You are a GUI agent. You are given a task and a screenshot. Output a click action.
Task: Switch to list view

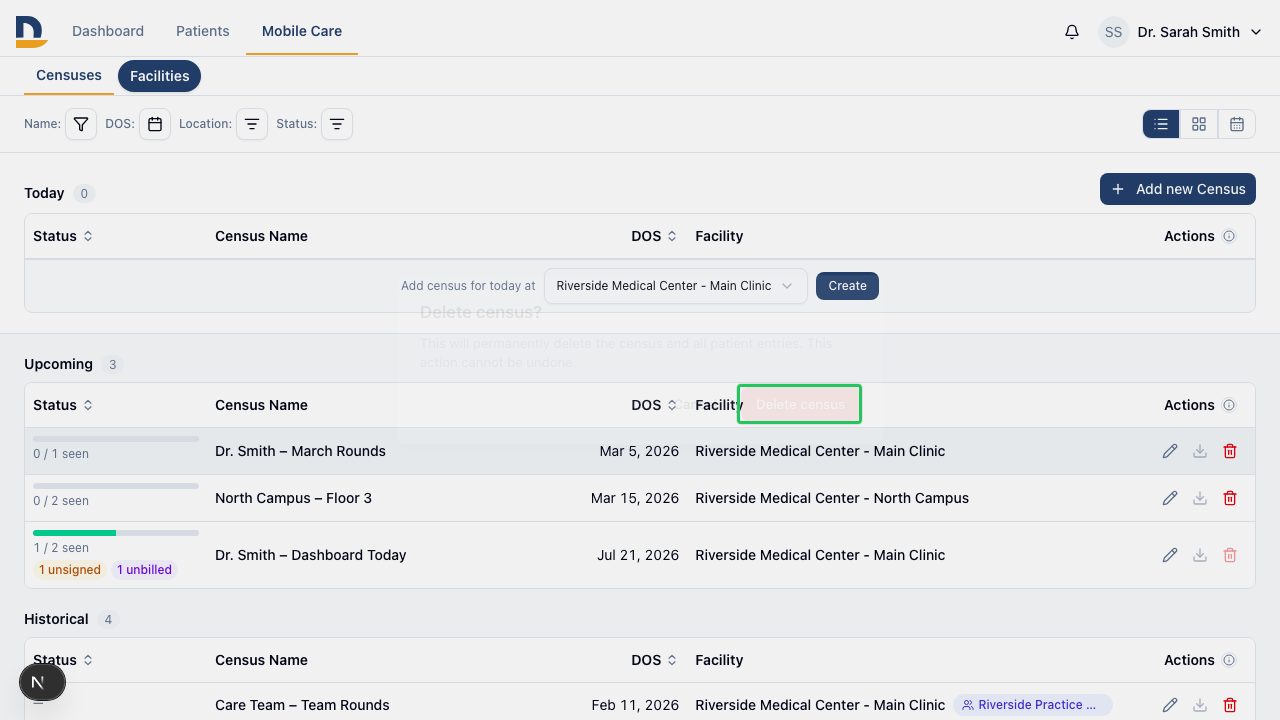tap(1161, 124)
